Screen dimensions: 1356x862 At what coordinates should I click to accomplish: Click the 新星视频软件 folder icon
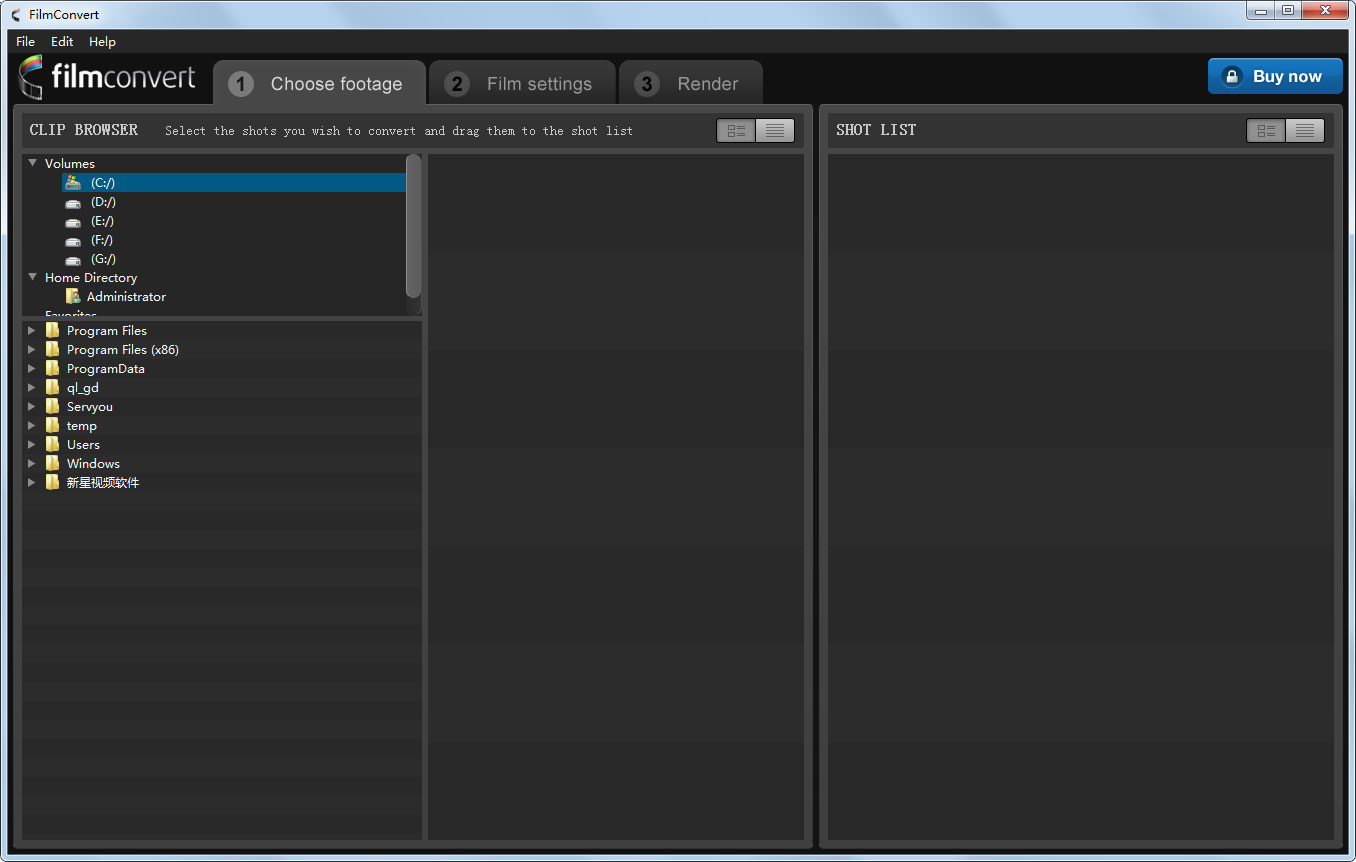(52, 482)
